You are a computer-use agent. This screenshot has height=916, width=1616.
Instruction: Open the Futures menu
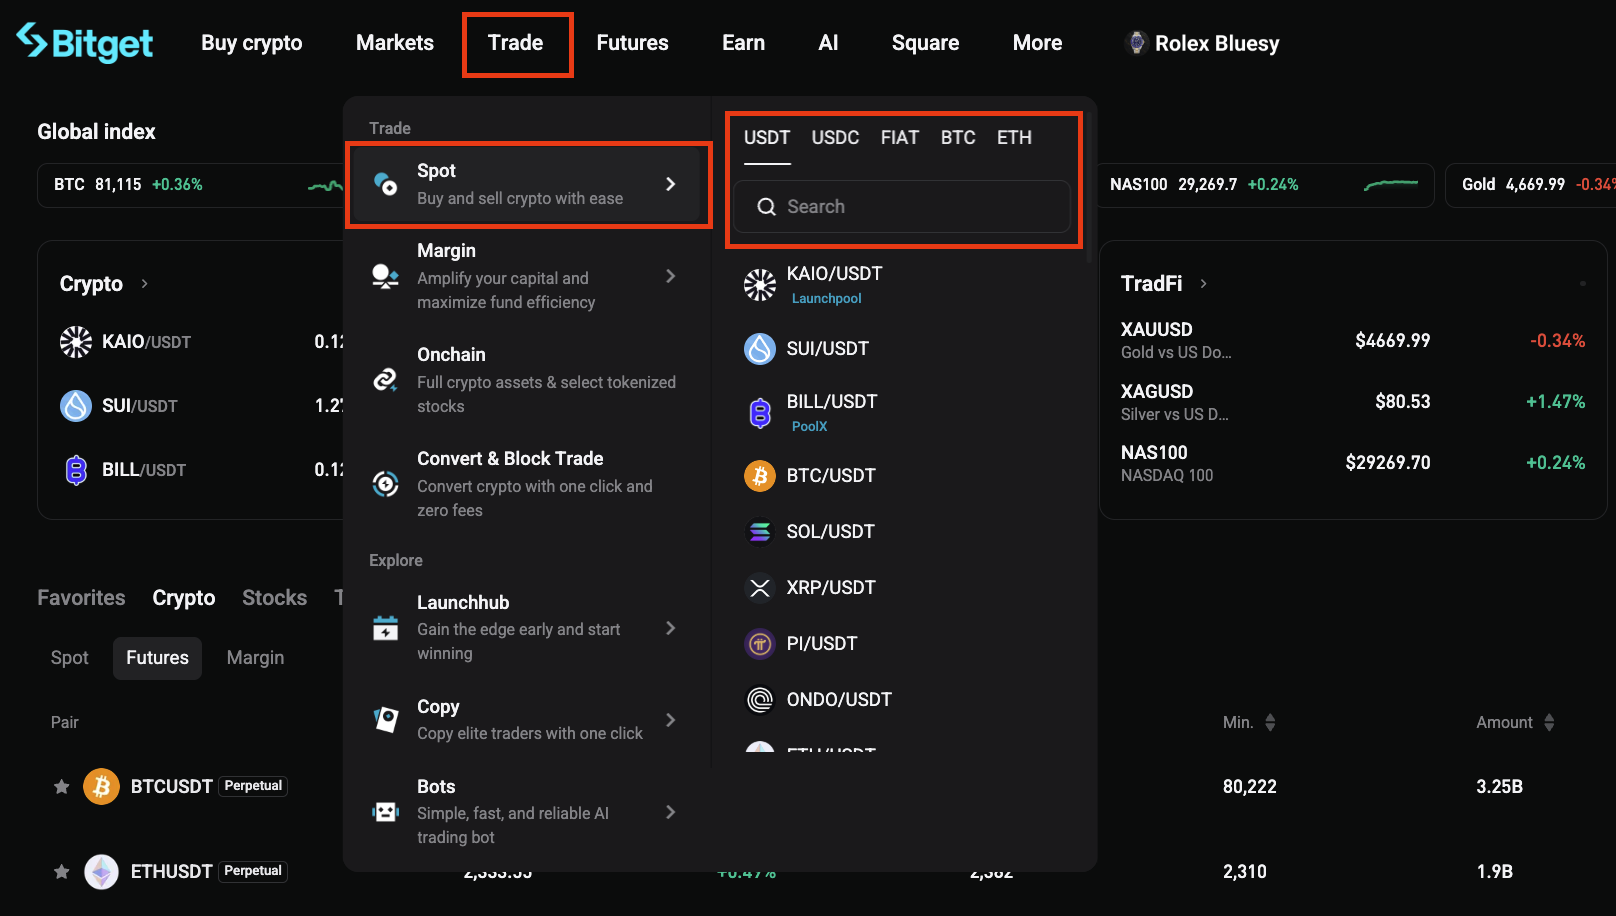[633, 43]
